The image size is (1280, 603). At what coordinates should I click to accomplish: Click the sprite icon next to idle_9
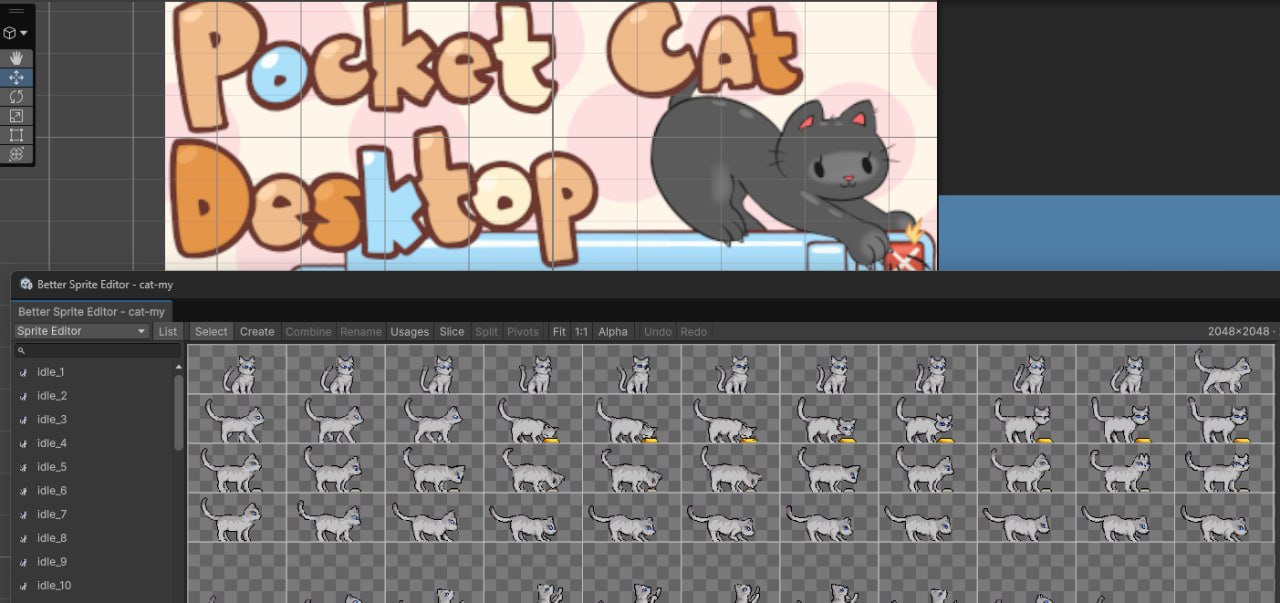(x=23, y=562)
